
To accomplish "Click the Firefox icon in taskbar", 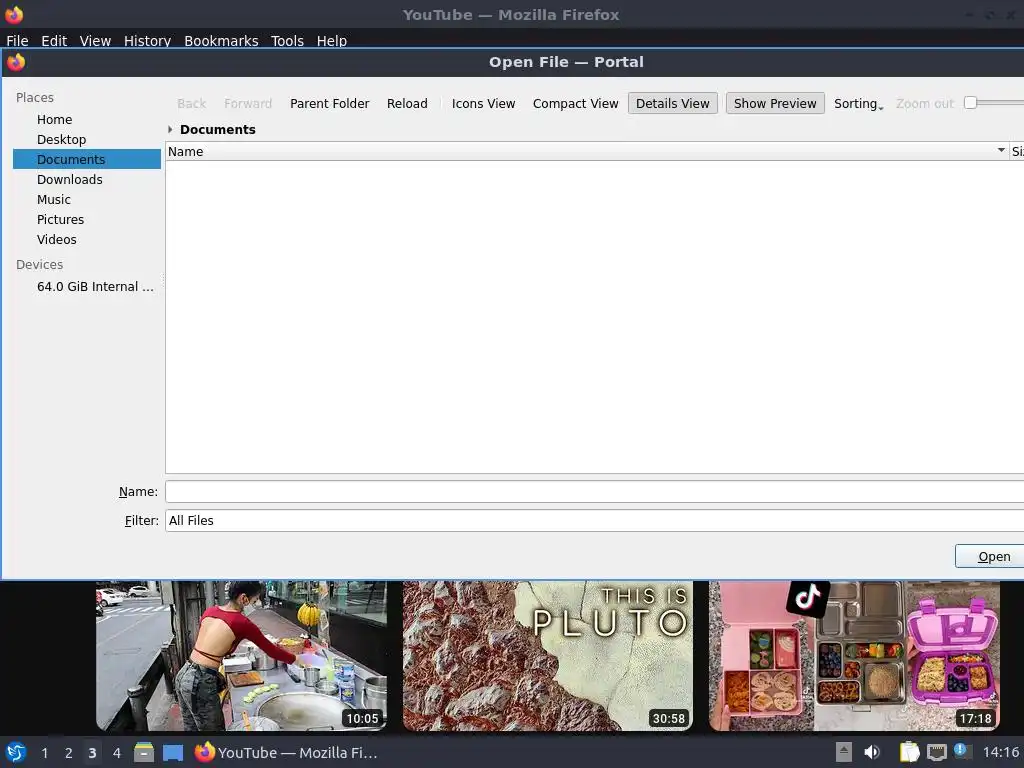I will pos(204,752).
